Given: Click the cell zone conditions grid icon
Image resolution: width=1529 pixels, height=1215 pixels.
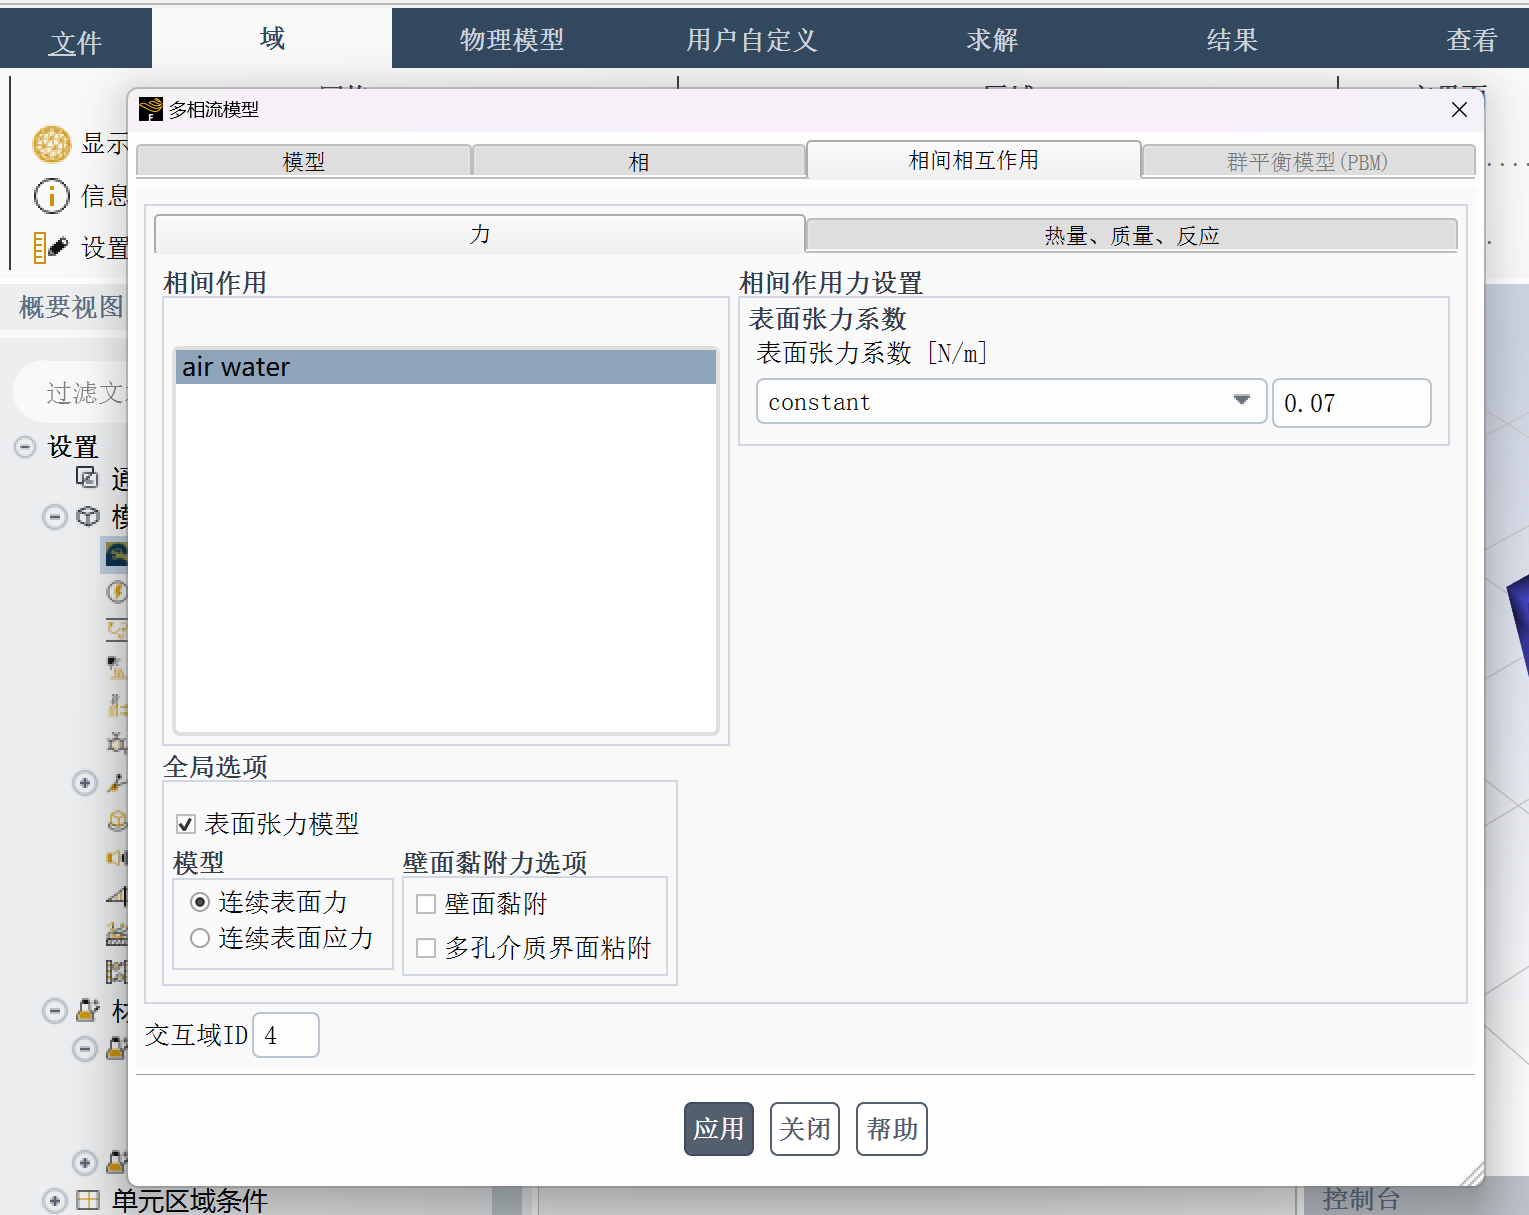Looking at the screenshot, I should point(88,1199).
